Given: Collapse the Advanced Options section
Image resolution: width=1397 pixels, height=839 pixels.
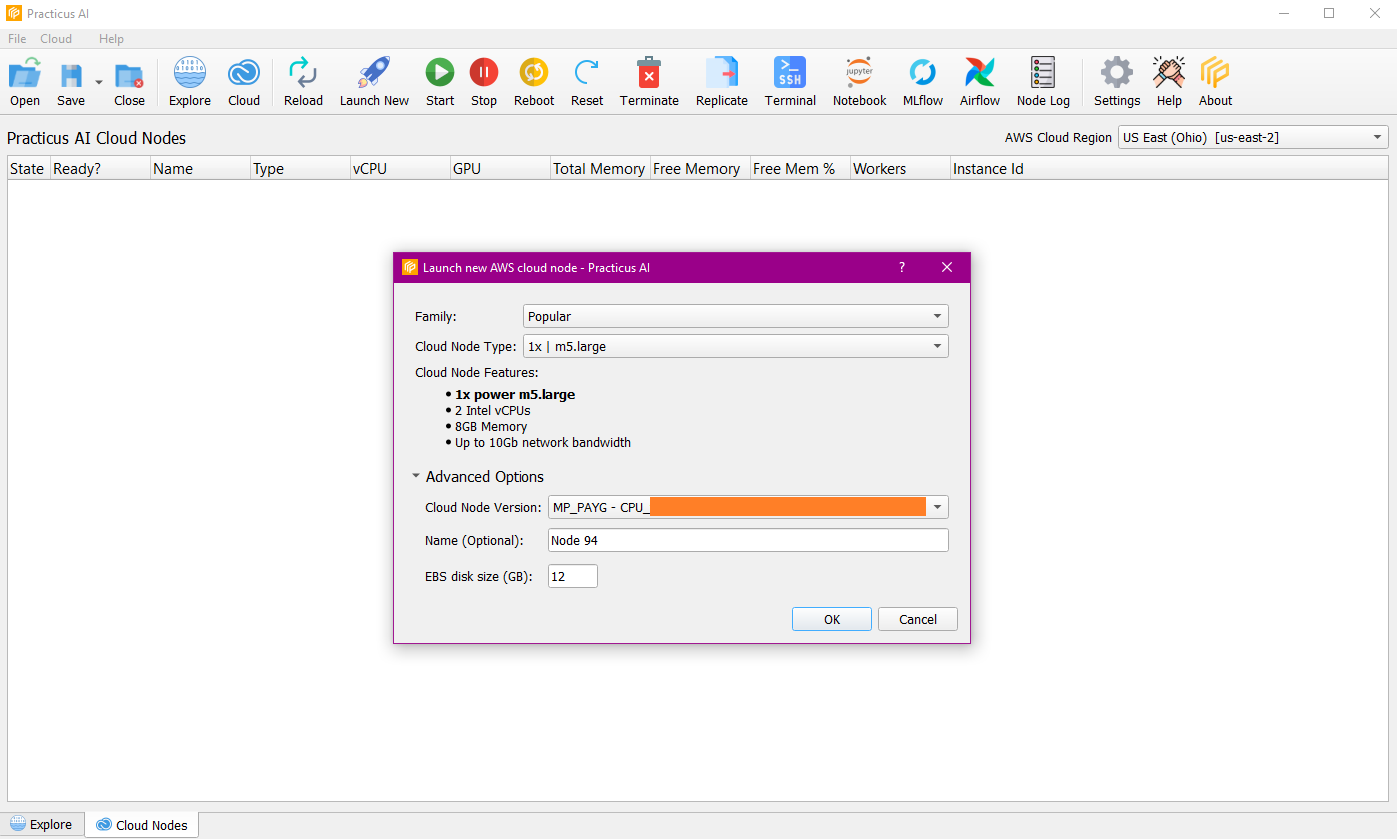Looking at the screenshot, I should pyautogui.click(x=416, y=477).
